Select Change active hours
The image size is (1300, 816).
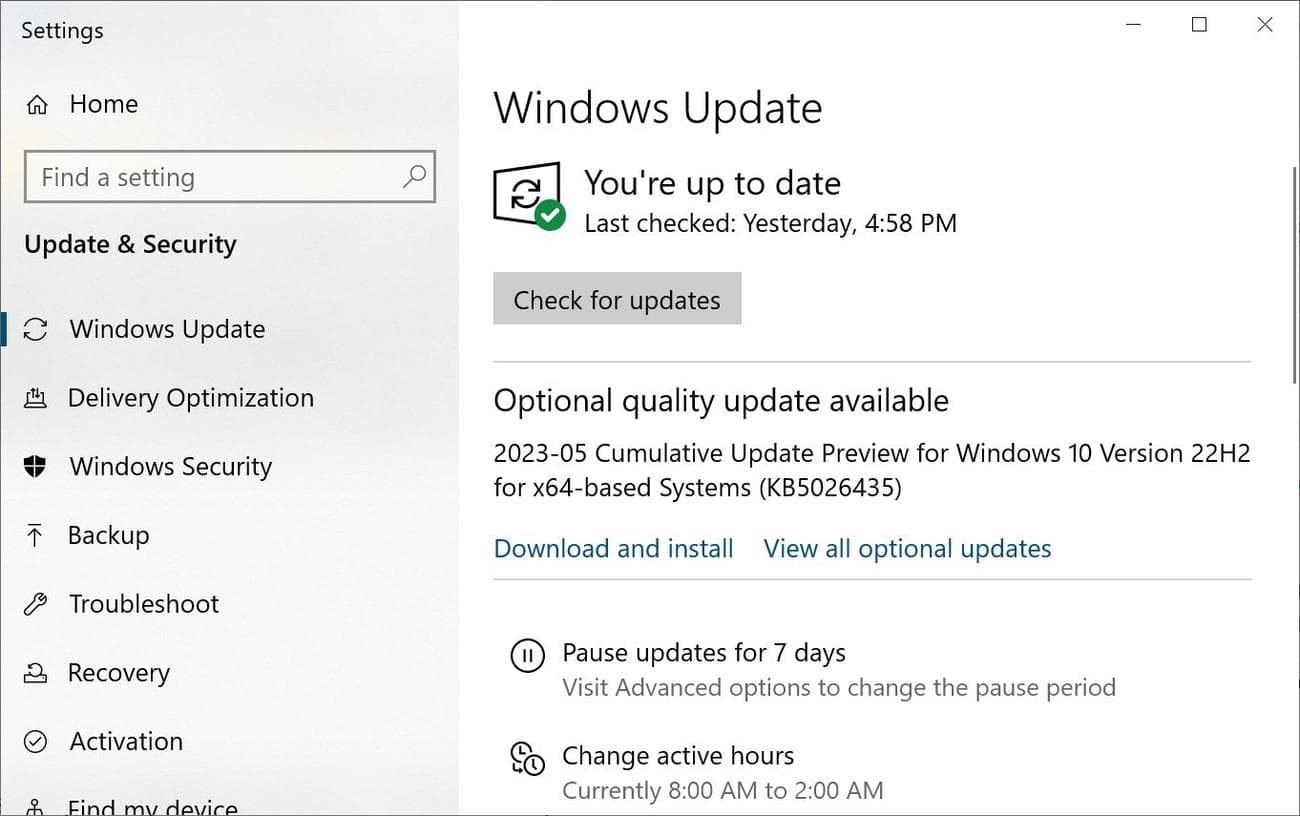pos(678,755)
